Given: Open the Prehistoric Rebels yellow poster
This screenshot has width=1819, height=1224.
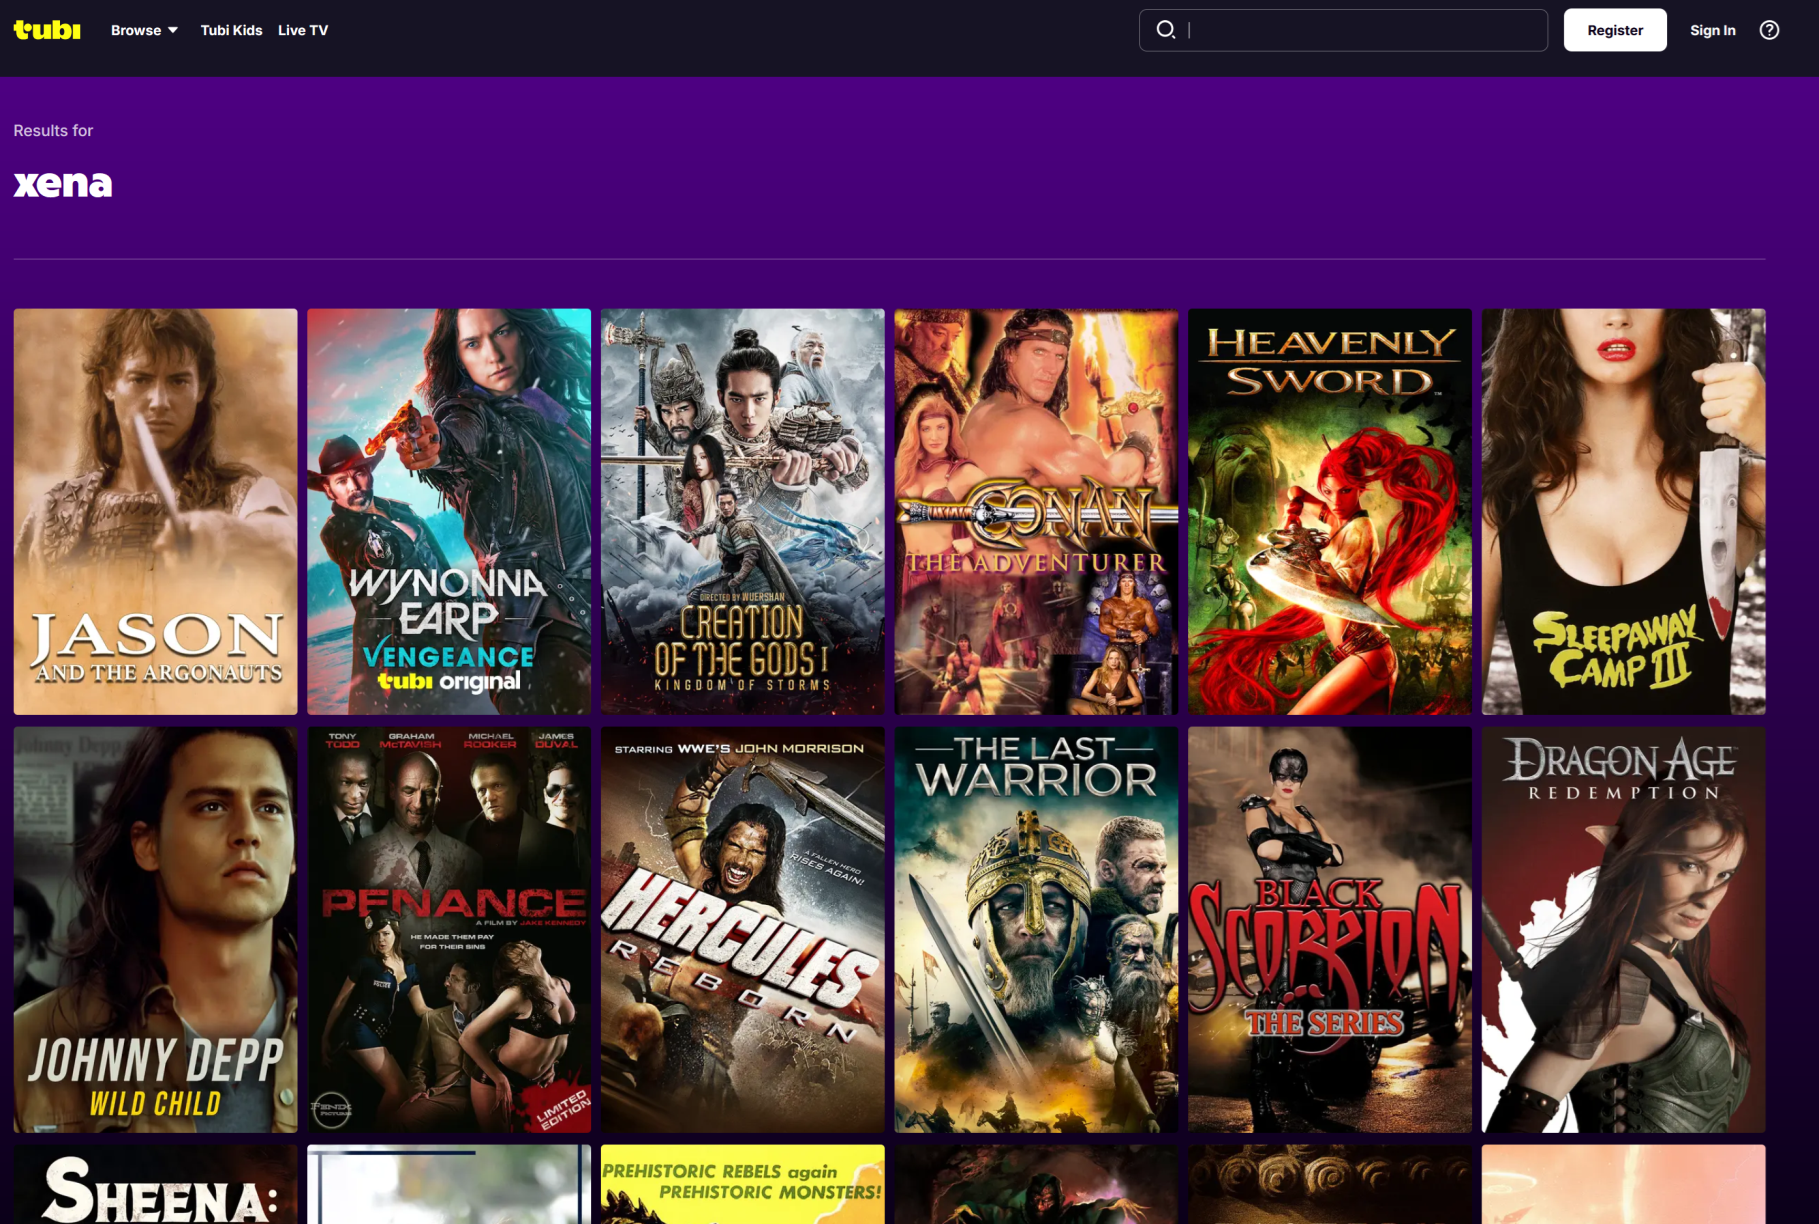Looking at the screenshot, I should coord(743,1185).
